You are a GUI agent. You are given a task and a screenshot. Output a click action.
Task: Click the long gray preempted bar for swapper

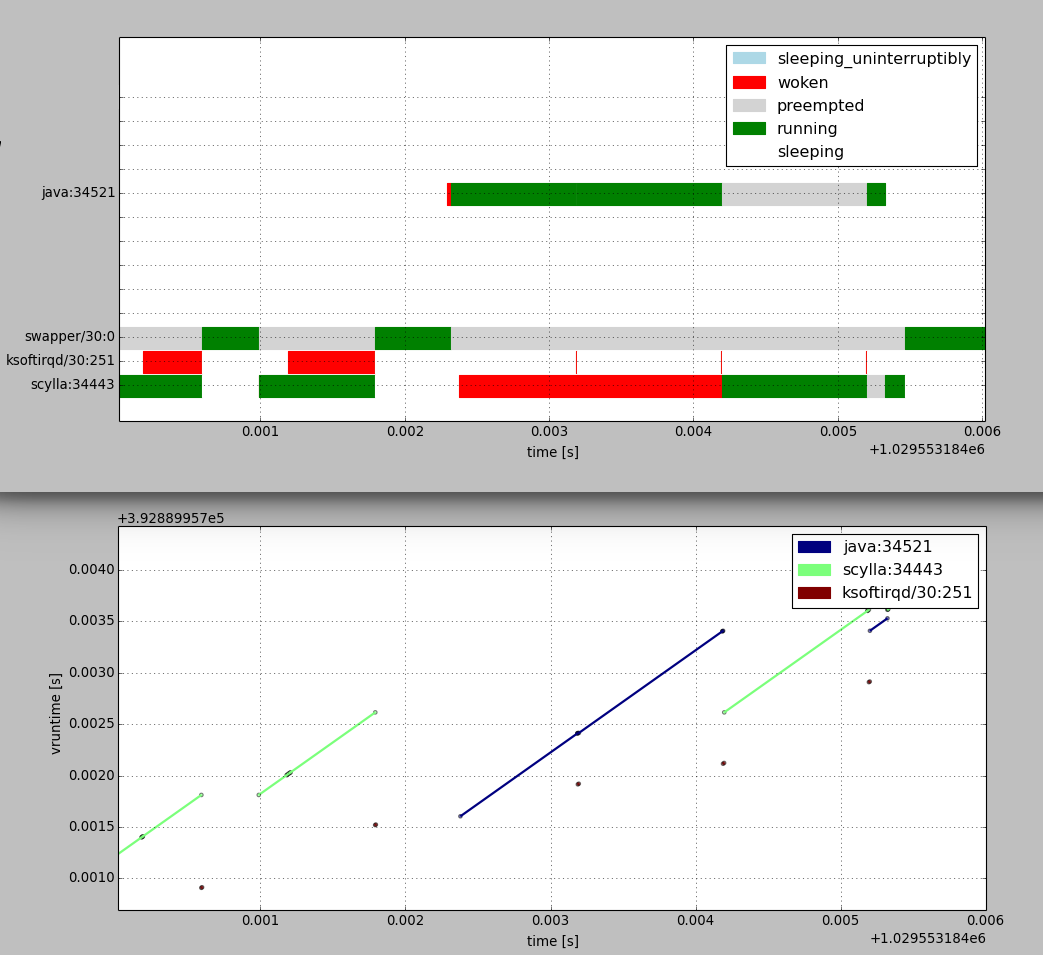[677, 338]
